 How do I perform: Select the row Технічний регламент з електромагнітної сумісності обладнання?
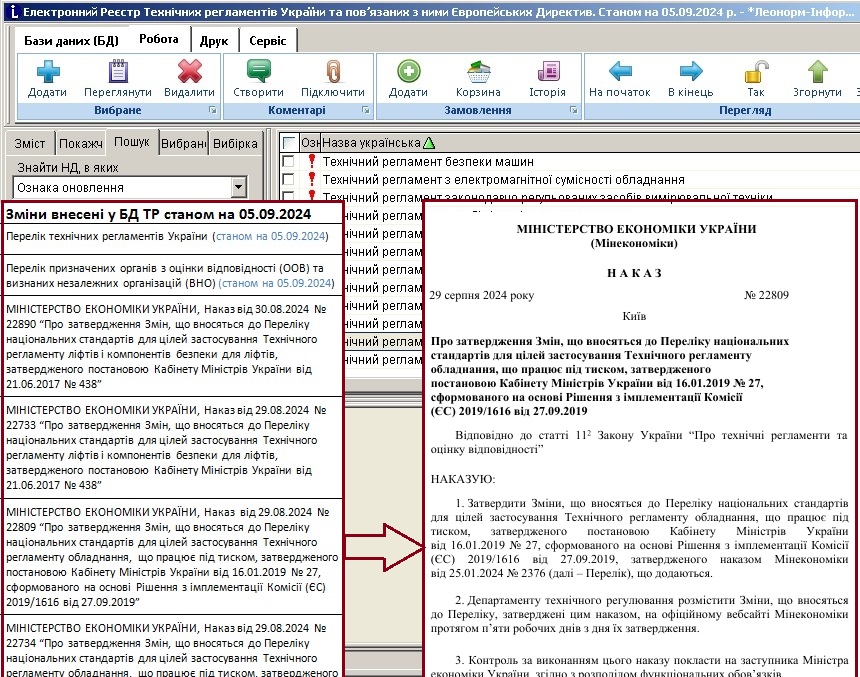pyautogui.click(x=503, y=179)
